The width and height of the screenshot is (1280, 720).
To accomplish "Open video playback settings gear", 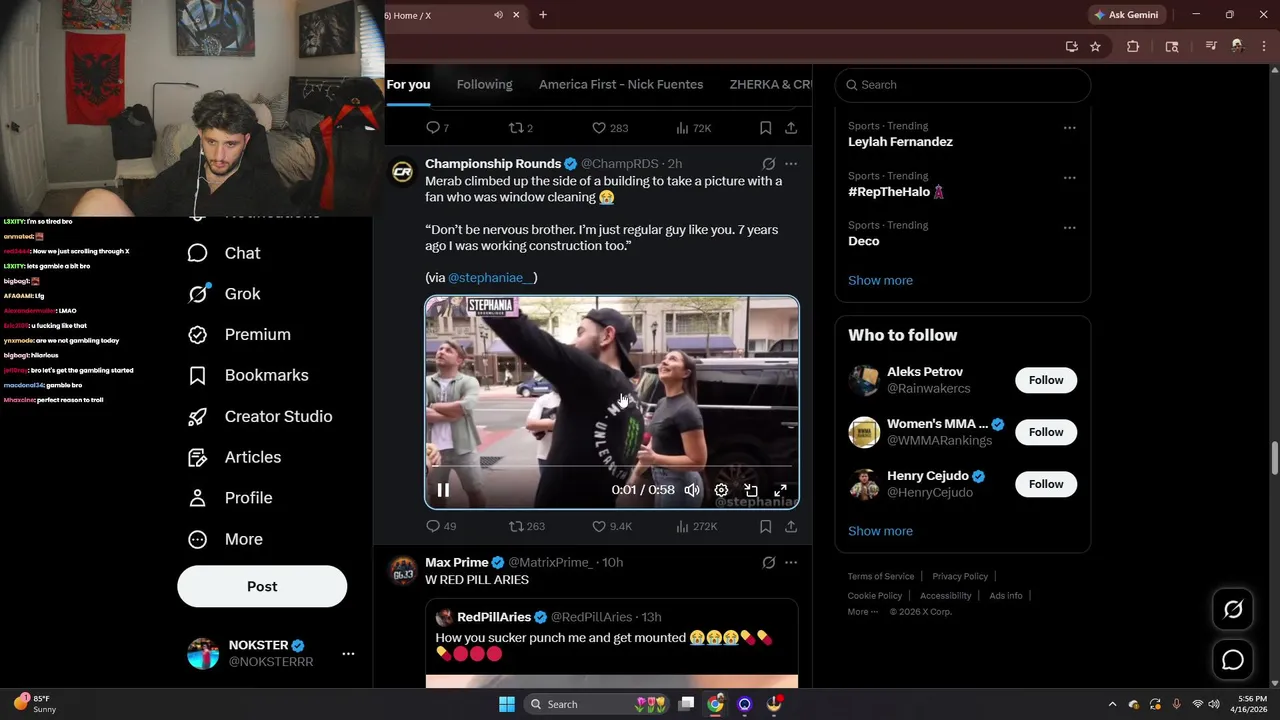I will click(721, 490).
